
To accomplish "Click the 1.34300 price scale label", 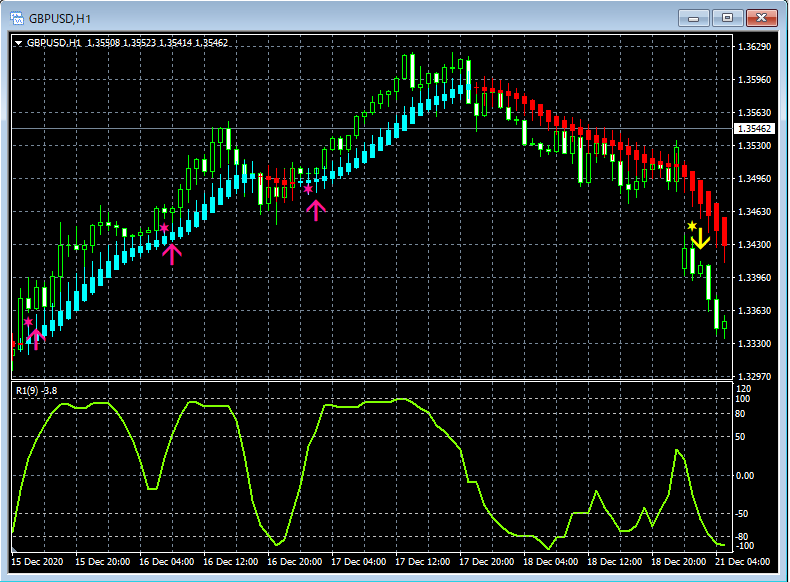I will (x=754, y=244).
